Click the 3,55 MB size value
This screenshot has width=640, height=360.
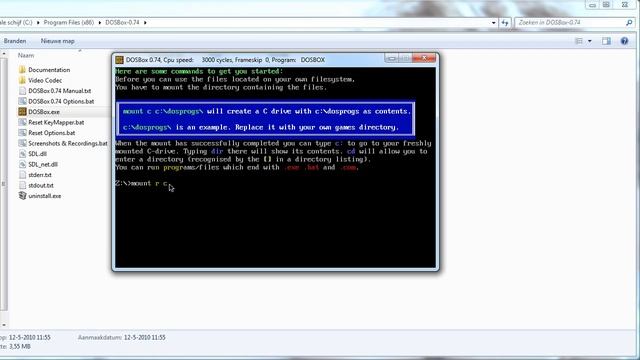pyautogui.click(x=20, y=347)
